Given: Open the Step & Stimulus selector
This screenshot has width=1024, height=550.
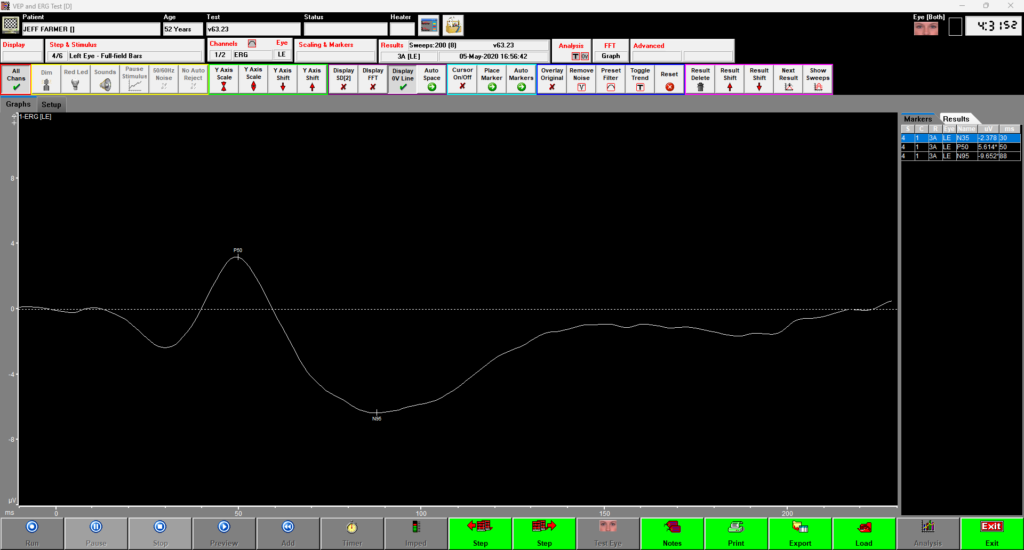Looking at the screenshot, I should click(x=124, y=56).
